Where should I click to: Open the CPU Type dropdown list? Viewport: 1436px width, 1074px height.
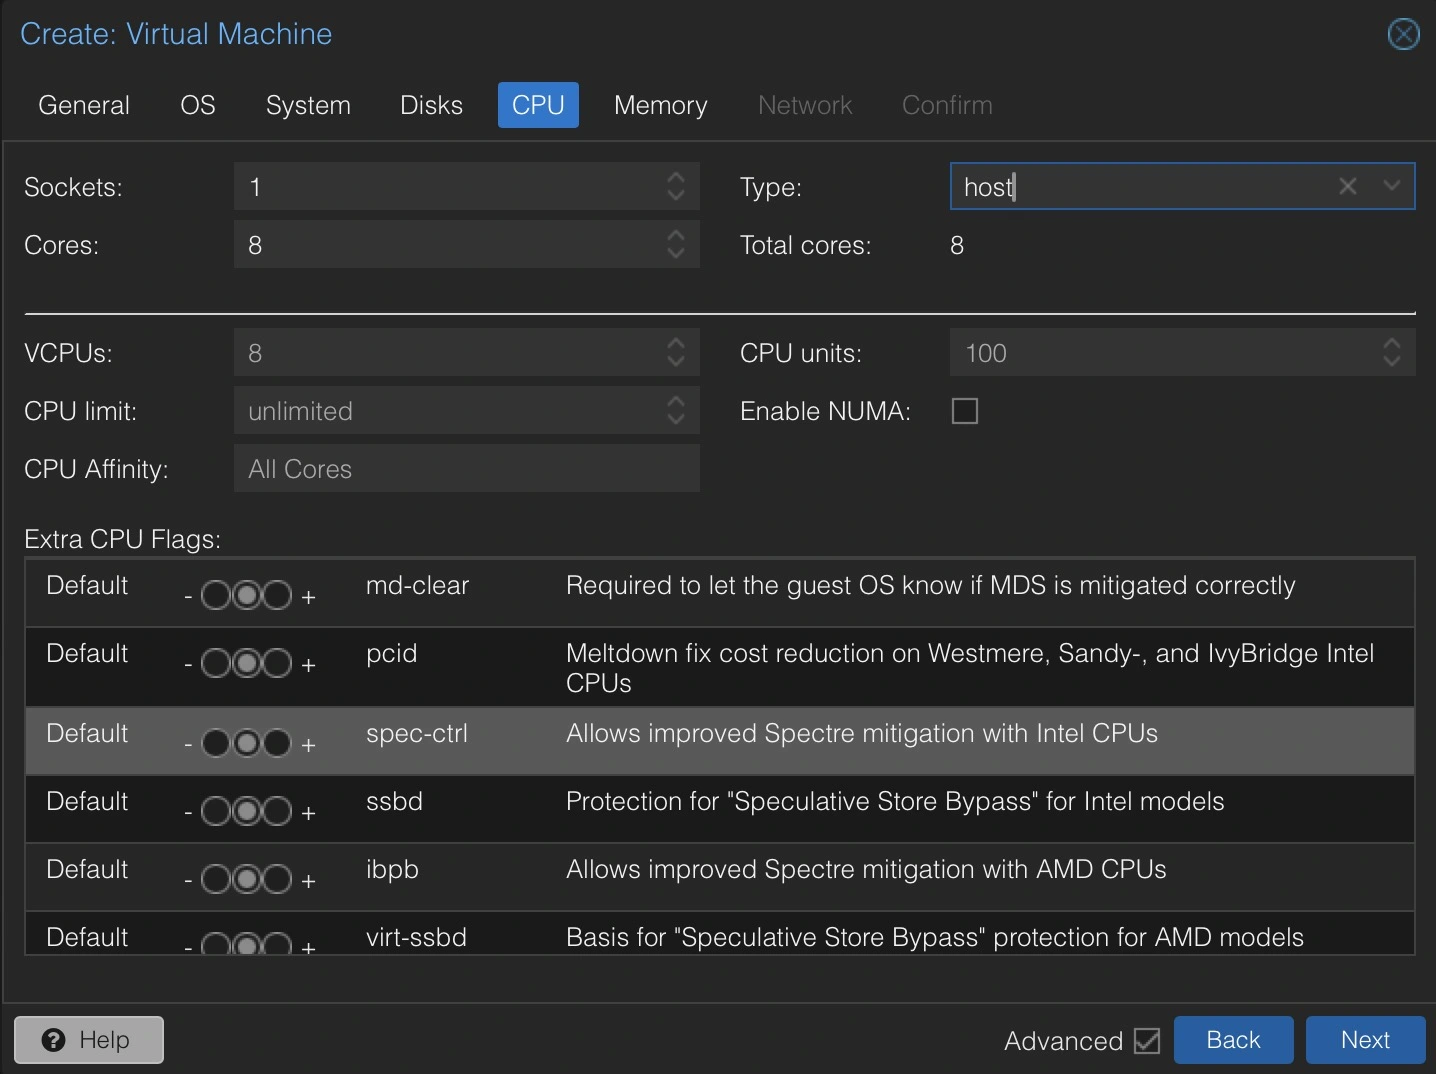pos(1391,186)
